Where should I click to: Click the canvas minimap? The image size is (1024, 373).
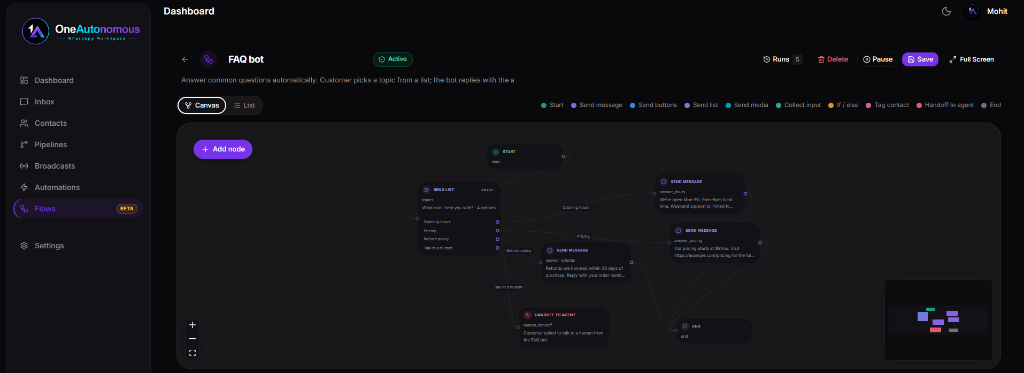[938, 320]
